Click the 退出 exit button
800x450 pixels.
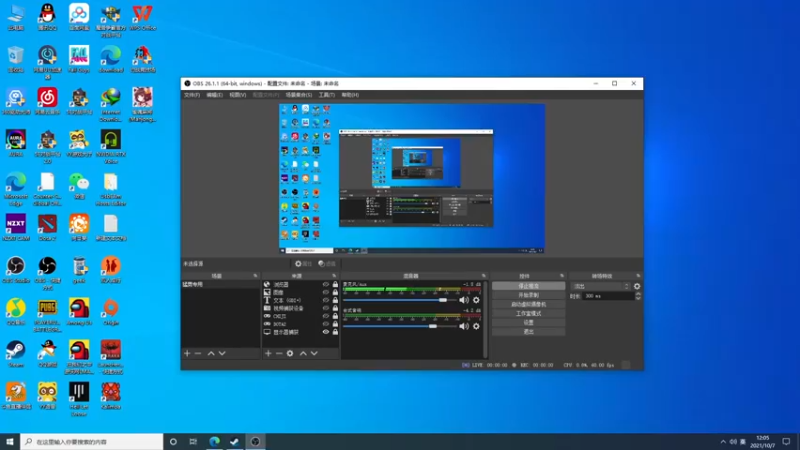pyautogui.click(x=528, y=332)
